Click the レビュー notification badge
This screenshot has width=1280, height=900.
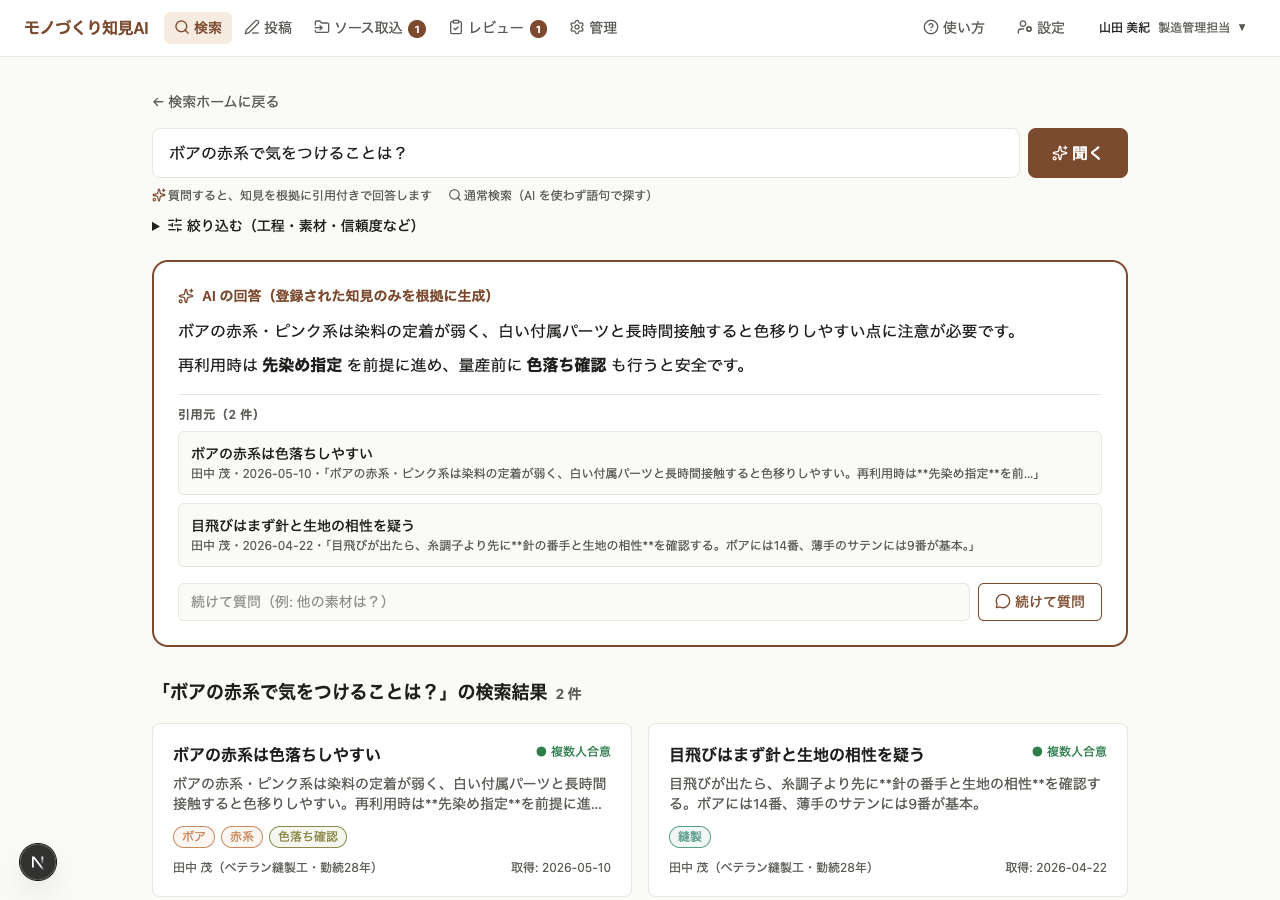(x=538, y=29)
